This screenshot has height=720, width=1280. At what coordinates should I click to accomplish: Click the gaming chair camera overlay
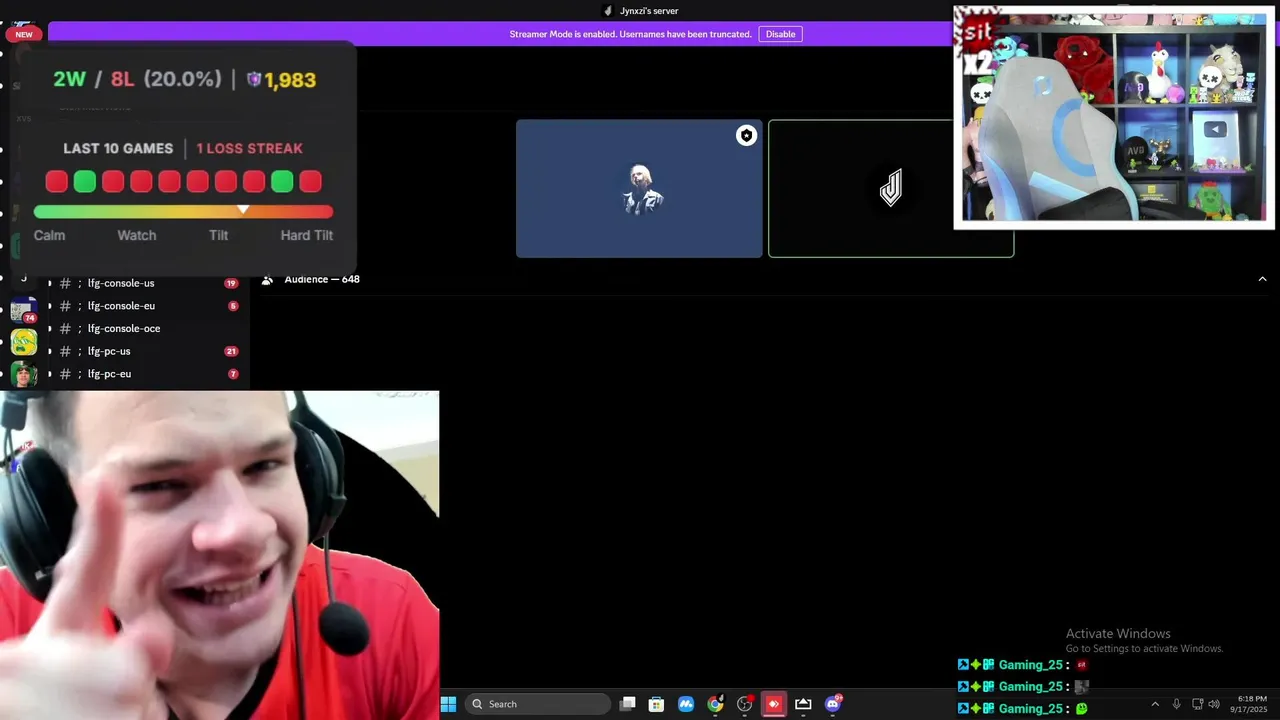(x=1114, y=118)
